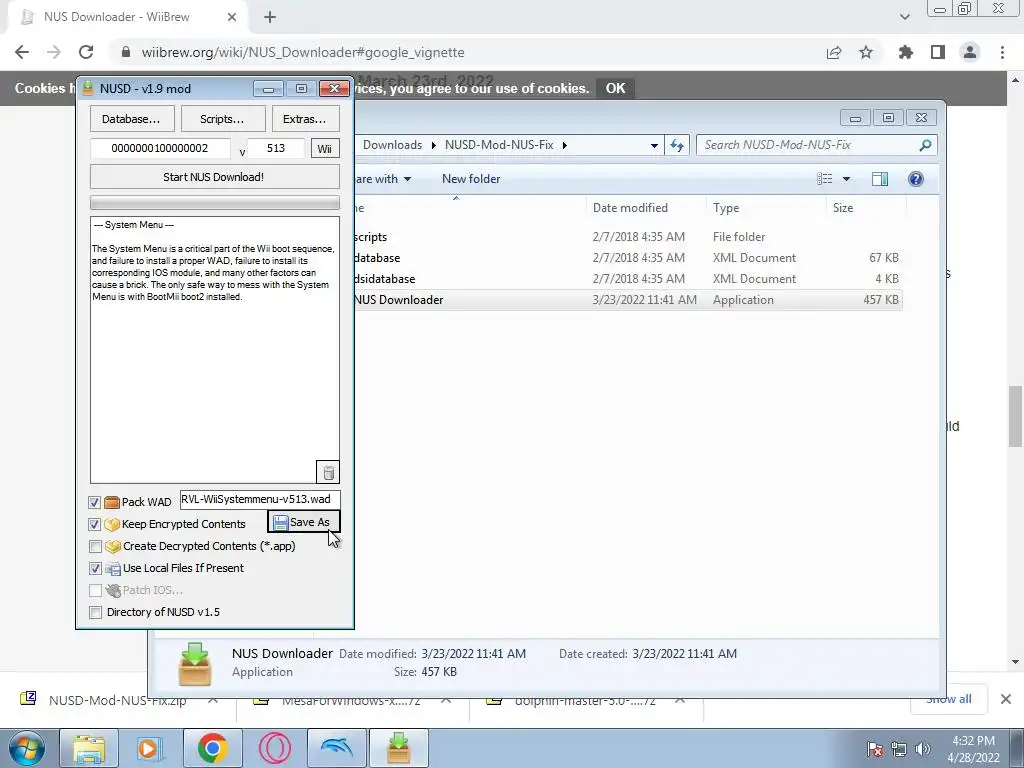Viewport: 1024px width, 768px height.
Task: Click the Opera icon in the taskbar
Action: [x=275, y=748]
